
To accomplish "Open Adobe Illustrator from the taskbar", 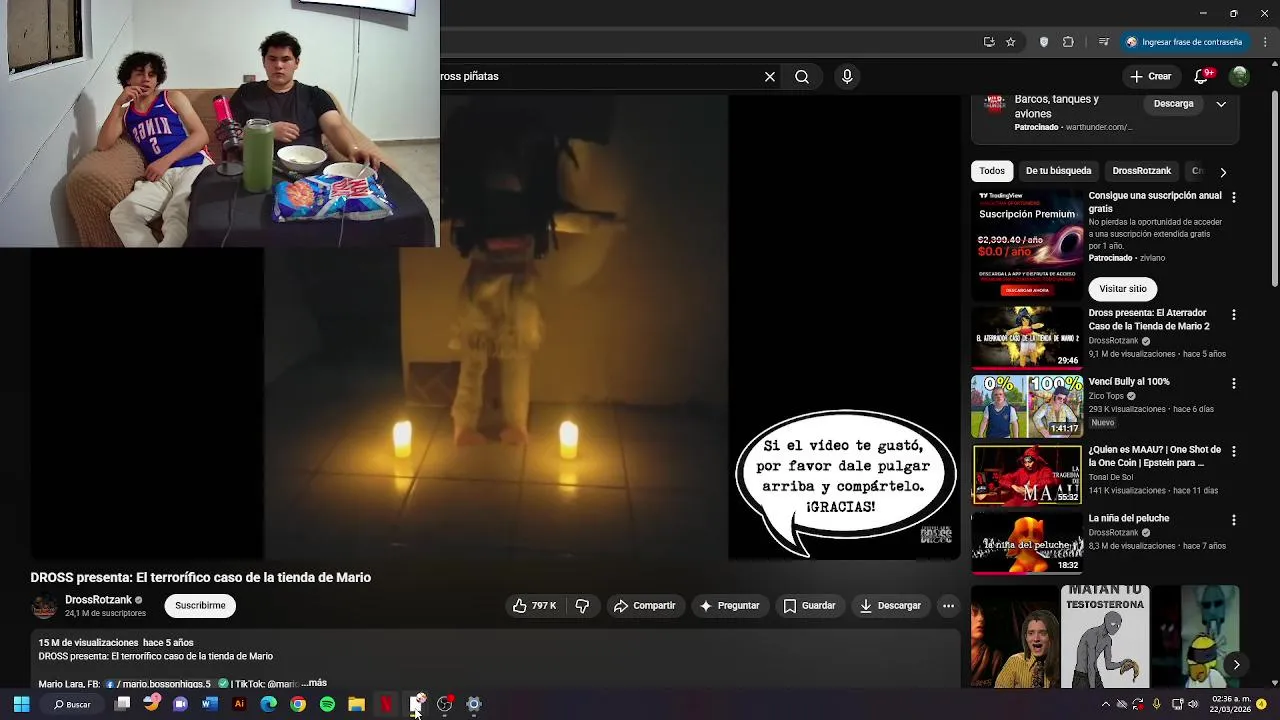I will (239, 704).
